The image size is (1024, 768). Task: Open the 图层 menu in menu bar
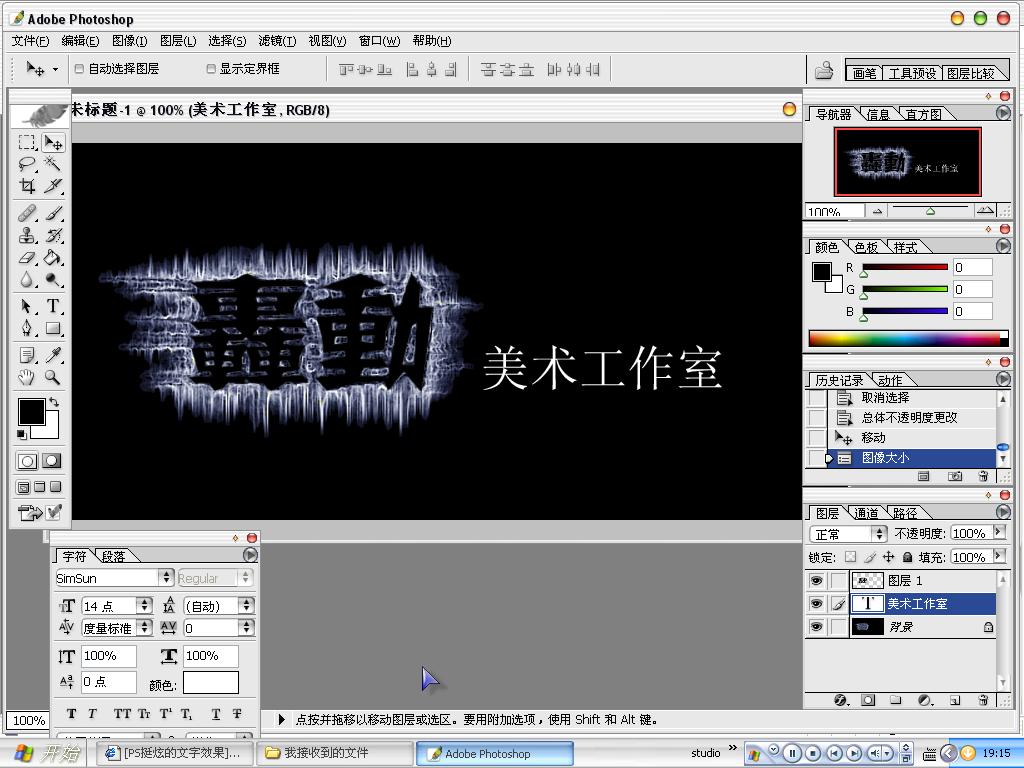click(178, 40)
